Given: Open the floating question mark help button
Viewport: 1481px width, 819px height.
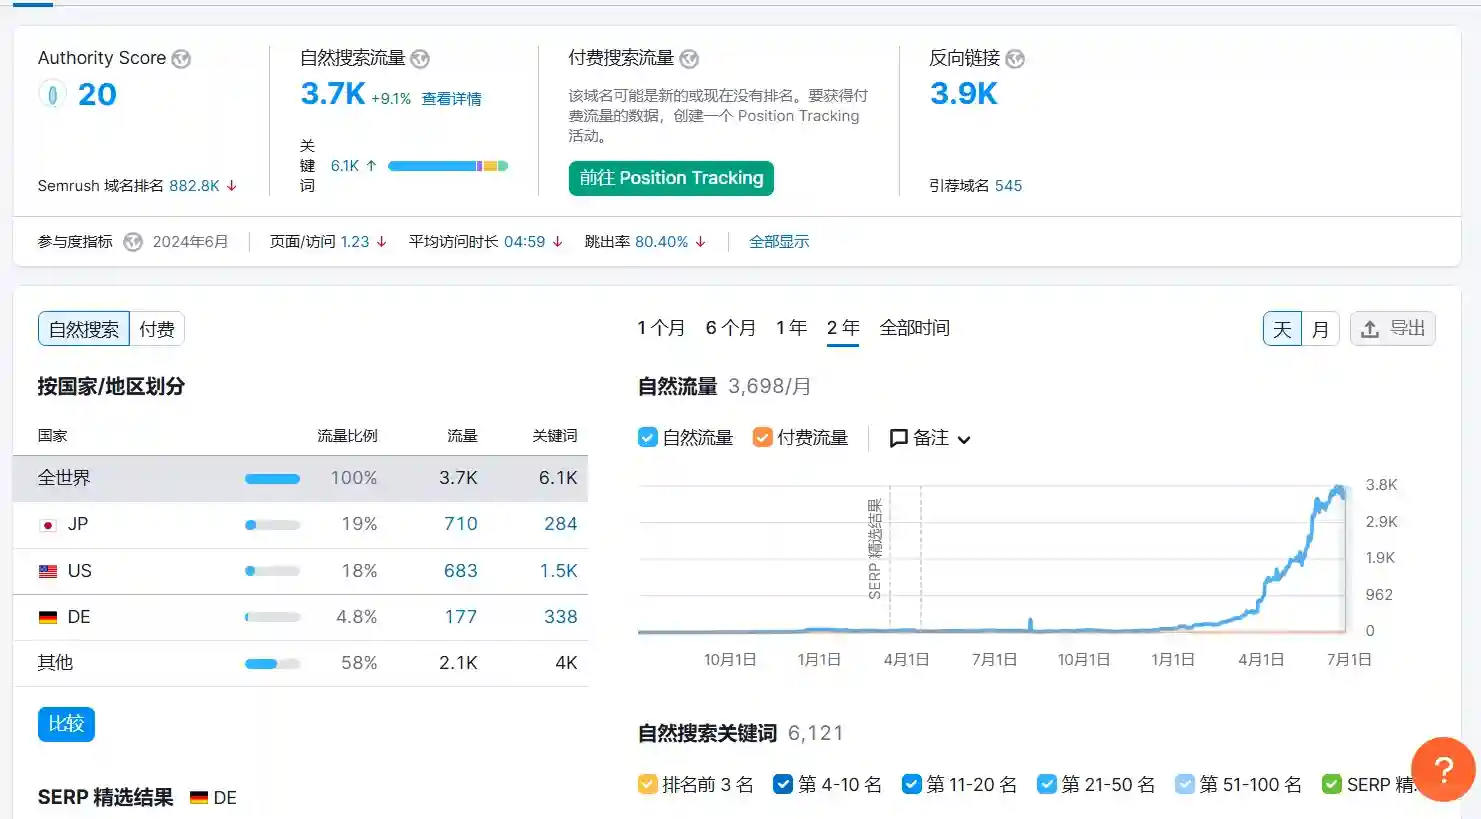Looking at the screenshot, I should (1443, 769).
